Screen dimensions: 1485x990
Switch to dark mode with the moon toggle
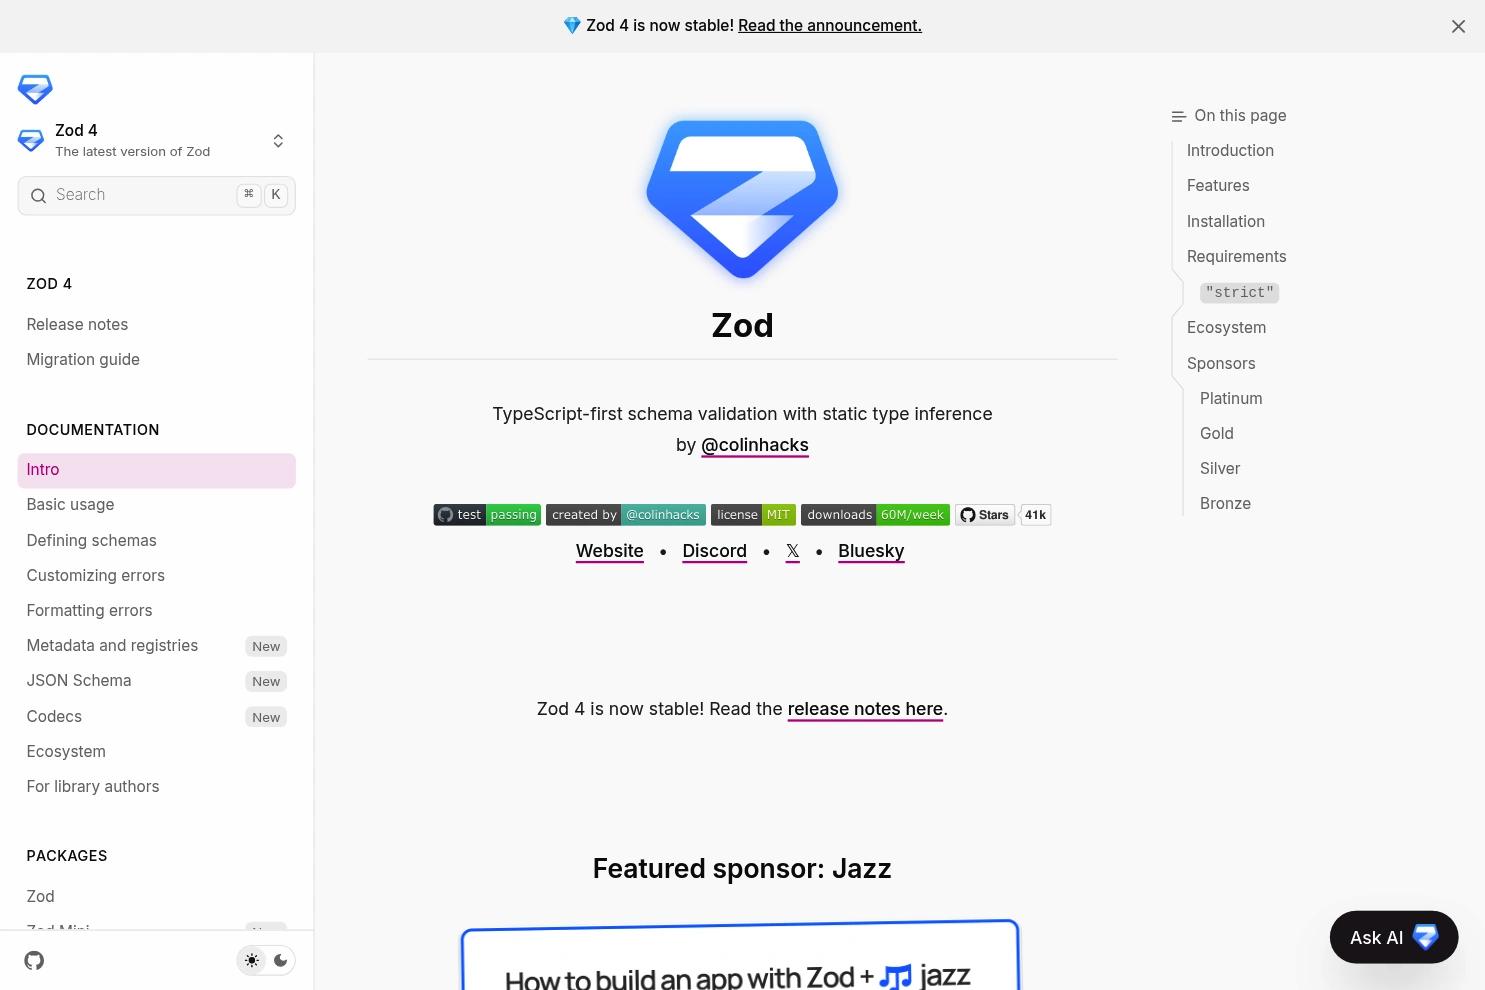280,960
